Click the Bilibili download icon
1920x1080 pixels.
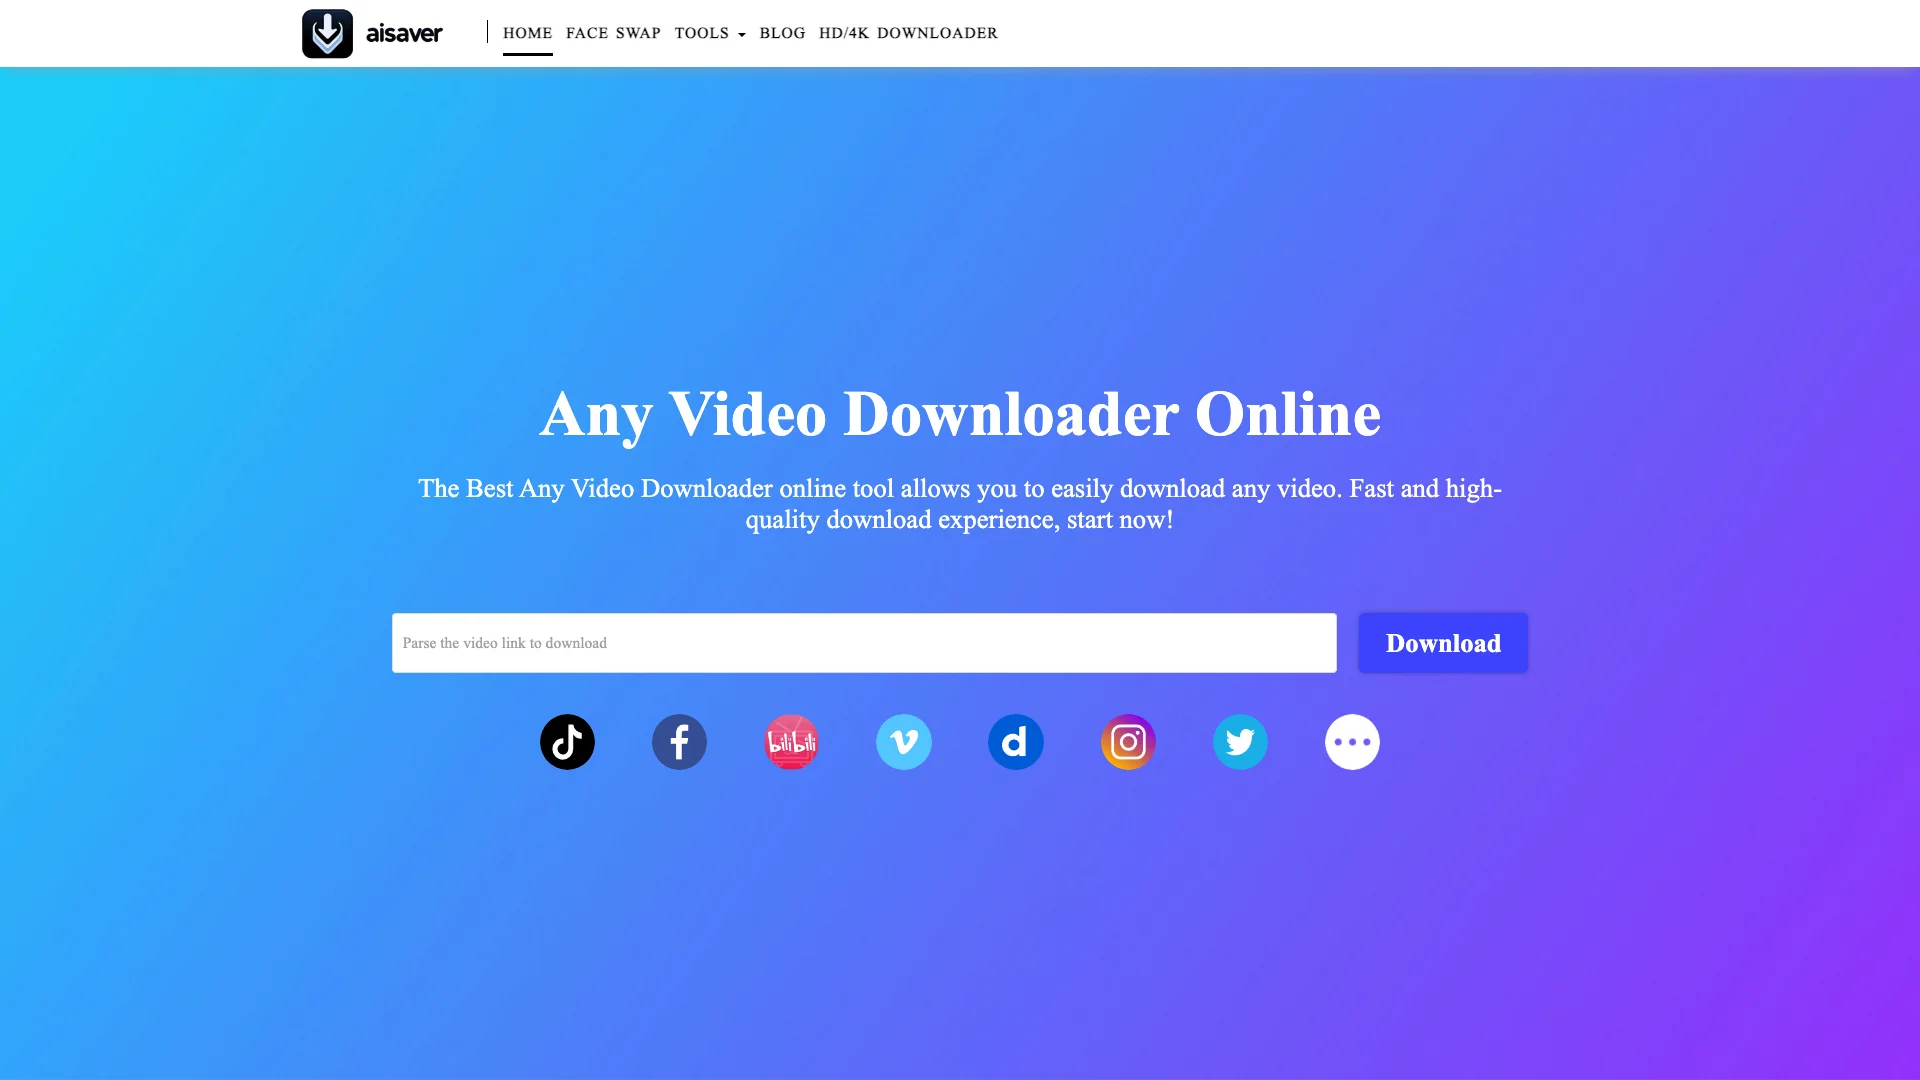pyautogui.click(x=791, y=741)
